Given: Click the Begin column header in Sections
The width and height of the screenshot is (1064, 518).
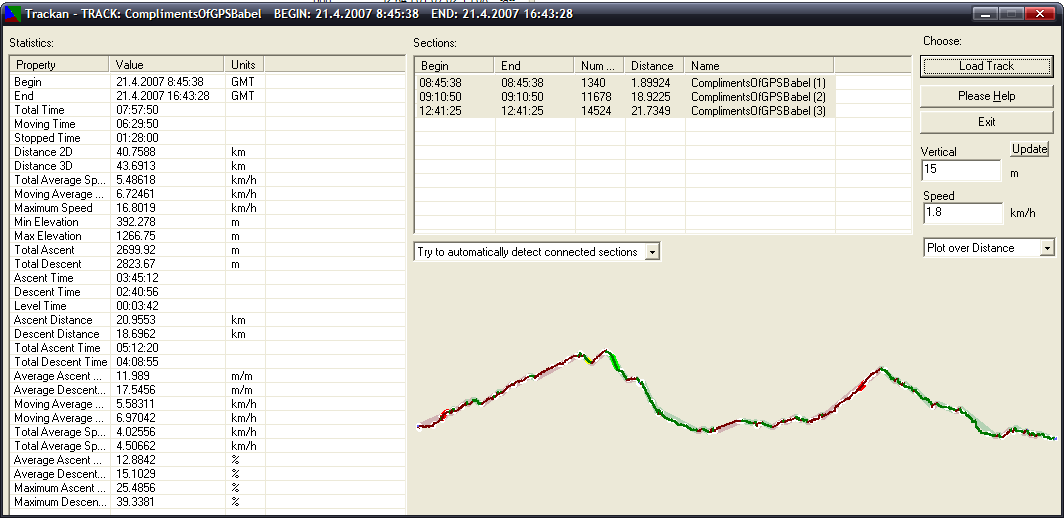Looking at the screenshot, I should coord(454,65).
